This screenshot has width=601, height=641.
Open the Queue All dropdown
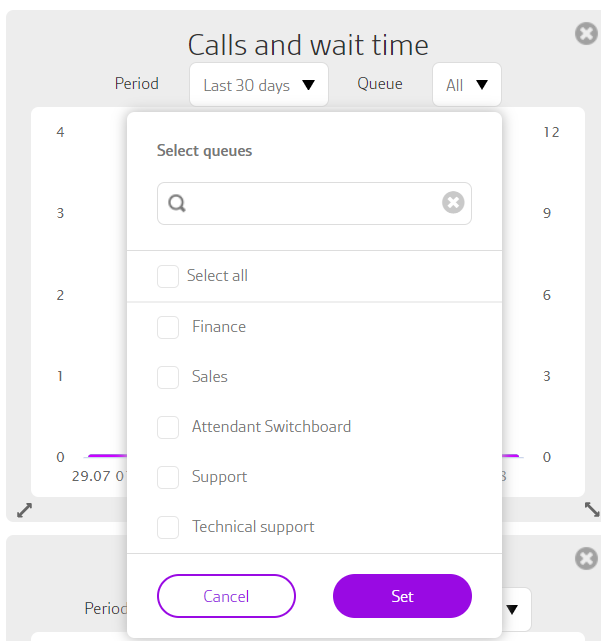(467, 85)
